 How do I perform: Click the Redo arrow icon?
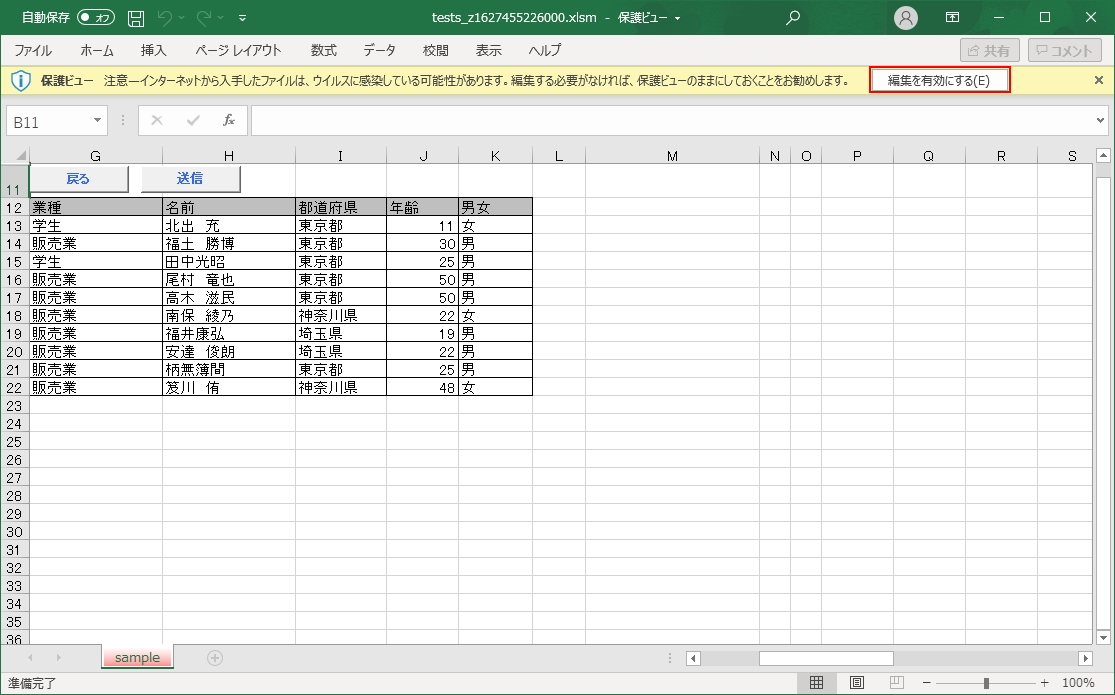point(204,18)
